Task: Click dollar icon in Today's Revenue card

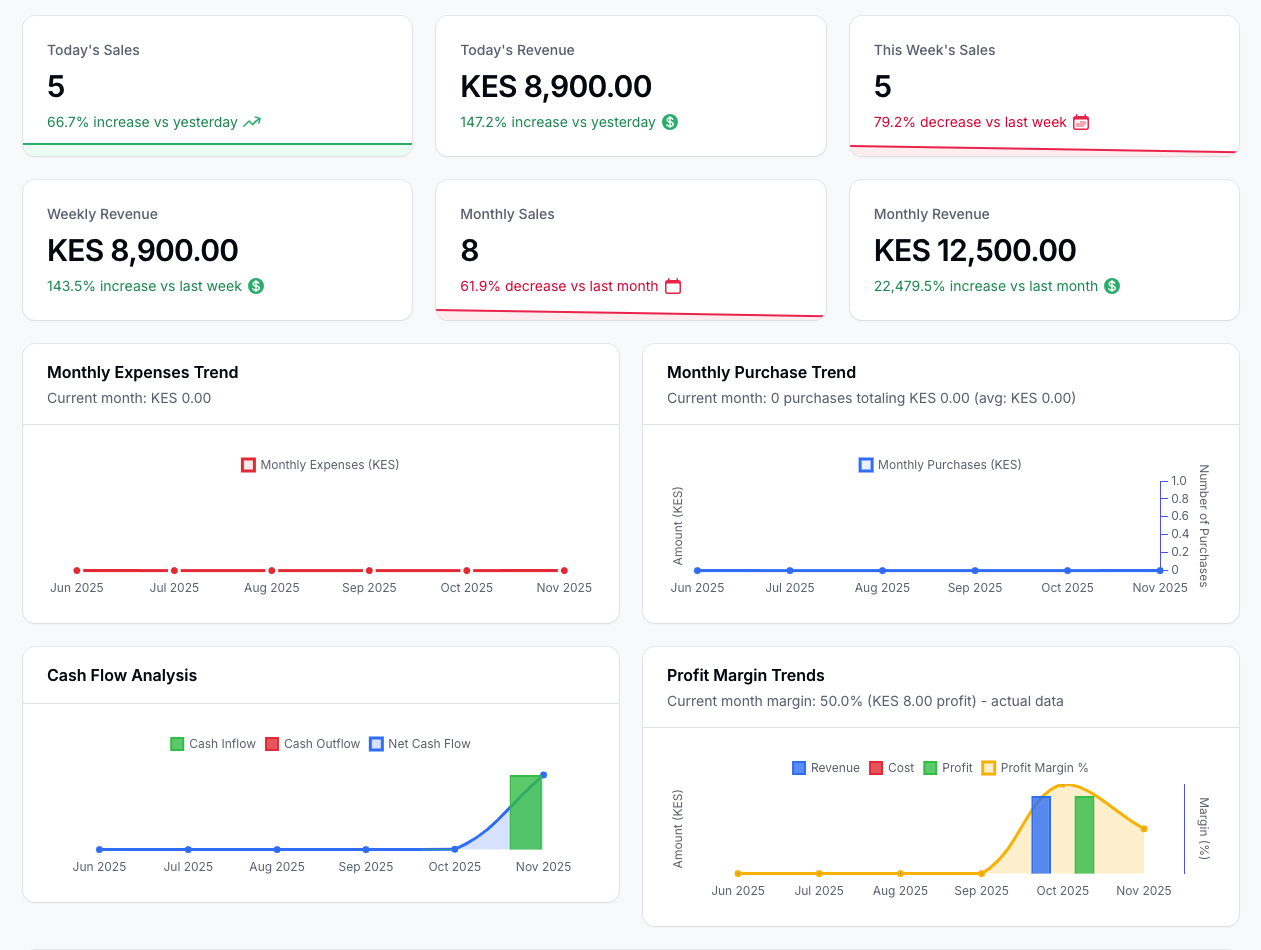Action: [670, 122]
